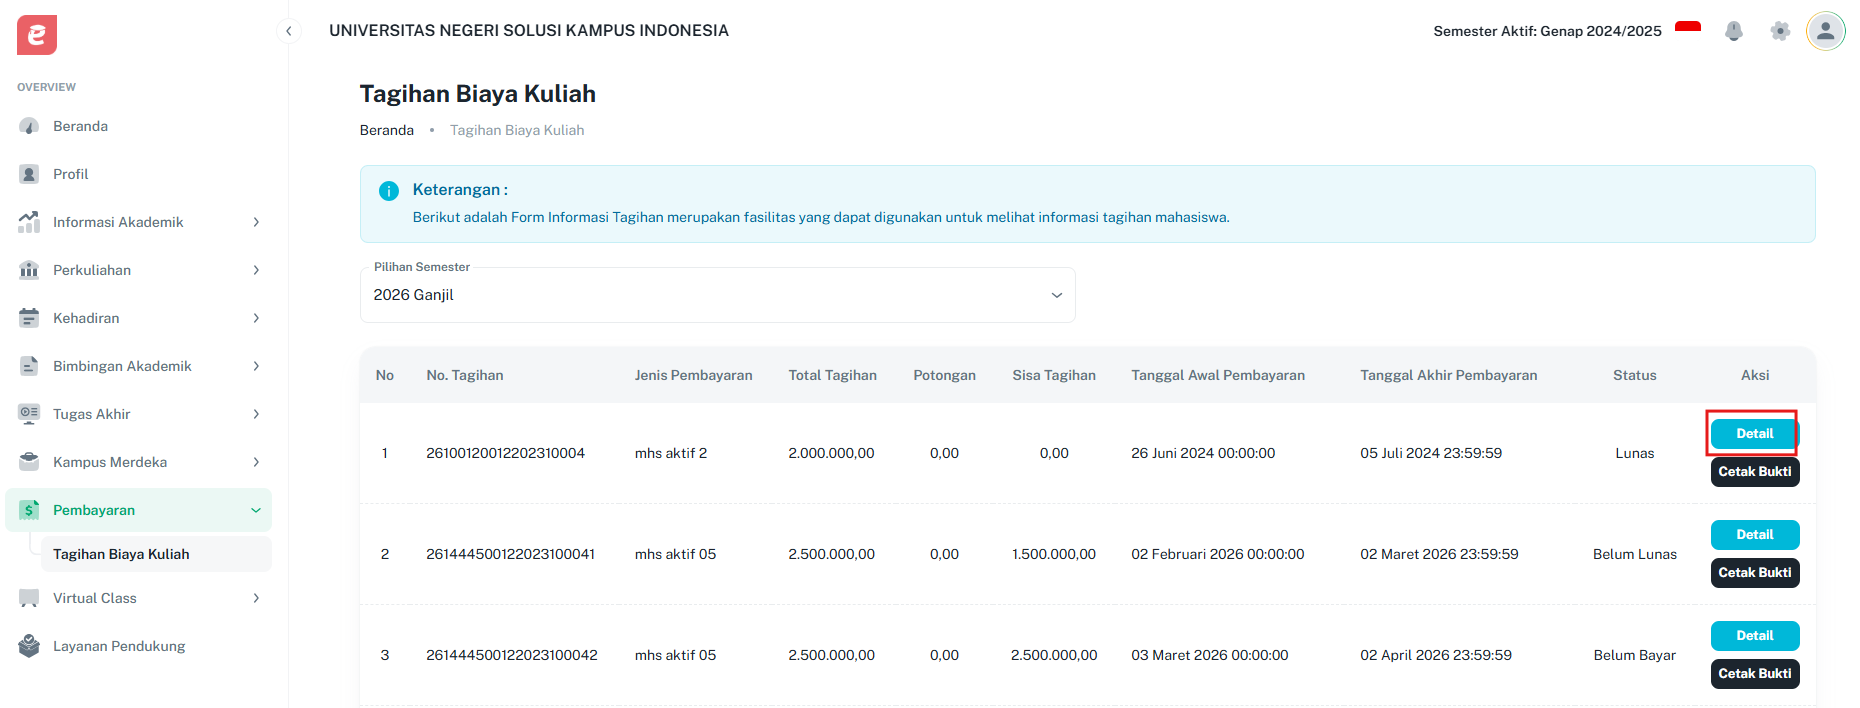Click the Virtual Class board icon
This screenshot has width=1860, height=708.
[x=29, y=598]
